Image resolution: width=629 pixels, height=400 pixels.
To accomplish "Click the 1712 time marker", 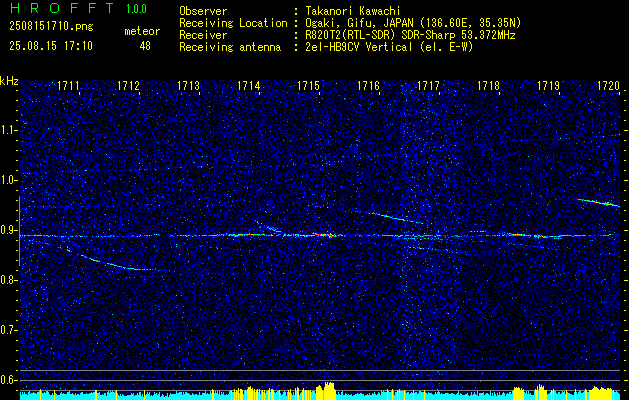I will [x=128, y=85].
